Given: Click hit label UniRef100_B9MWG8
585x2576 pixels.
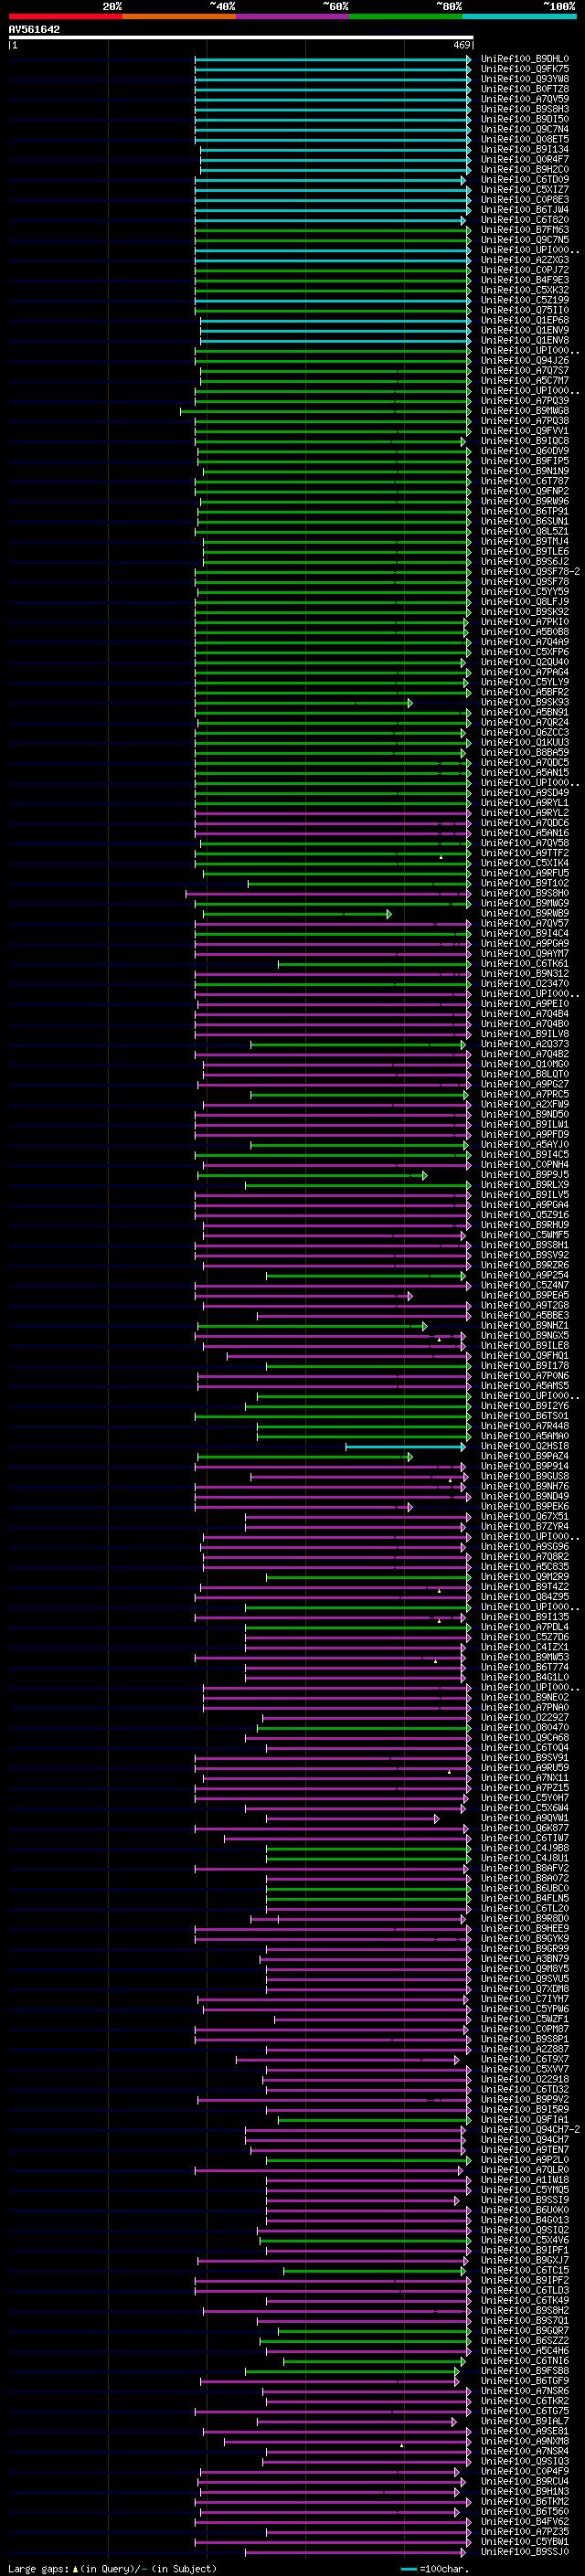Looking at the screenshot, I should point(524,411).
